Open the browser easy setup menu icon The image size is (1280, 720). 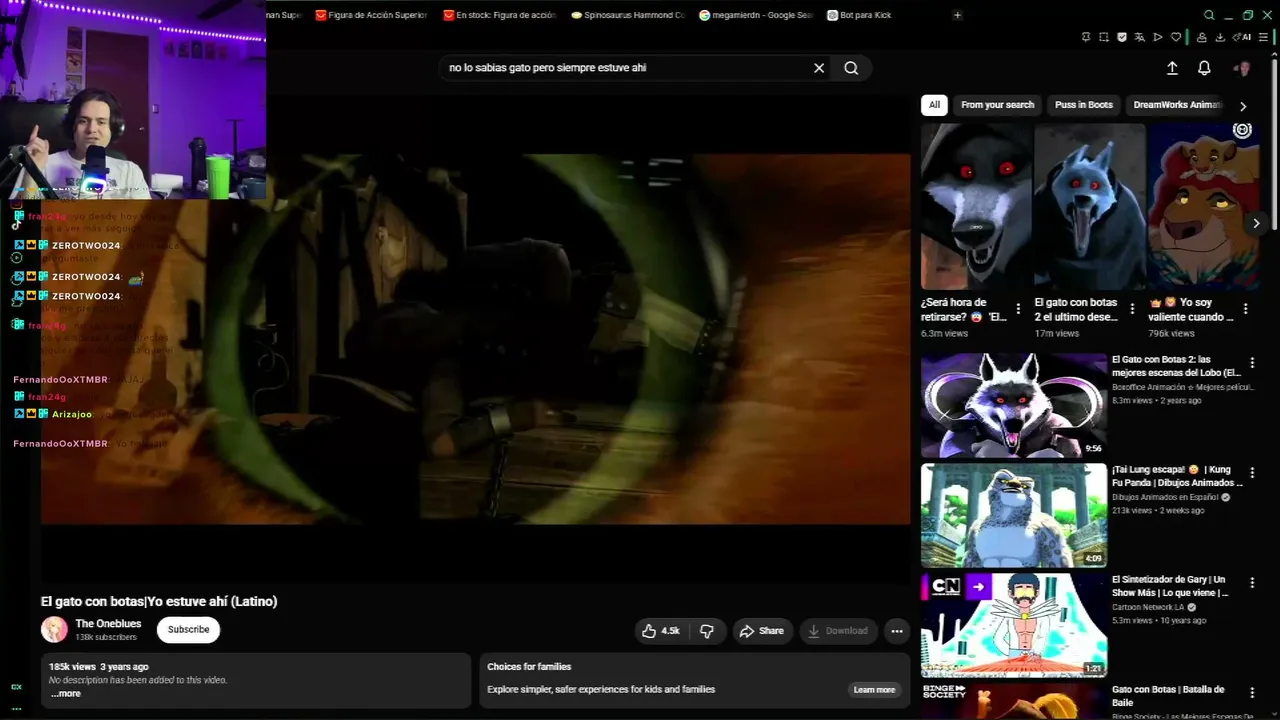pyautogui.click(x=1265, y=37)
